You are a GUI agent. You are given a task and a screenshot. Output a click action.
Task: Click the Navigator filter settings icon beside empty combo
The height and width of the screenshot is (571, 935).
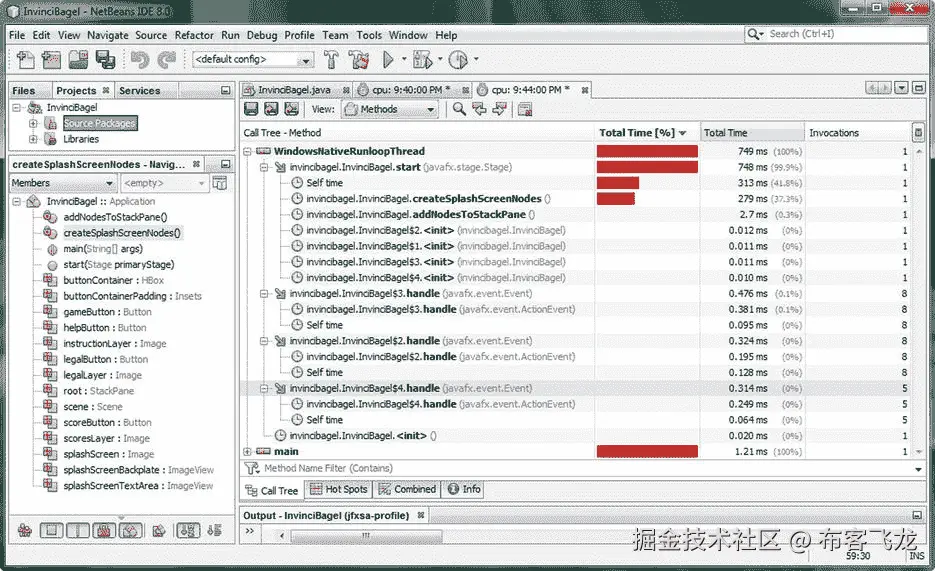pos(220,183)
